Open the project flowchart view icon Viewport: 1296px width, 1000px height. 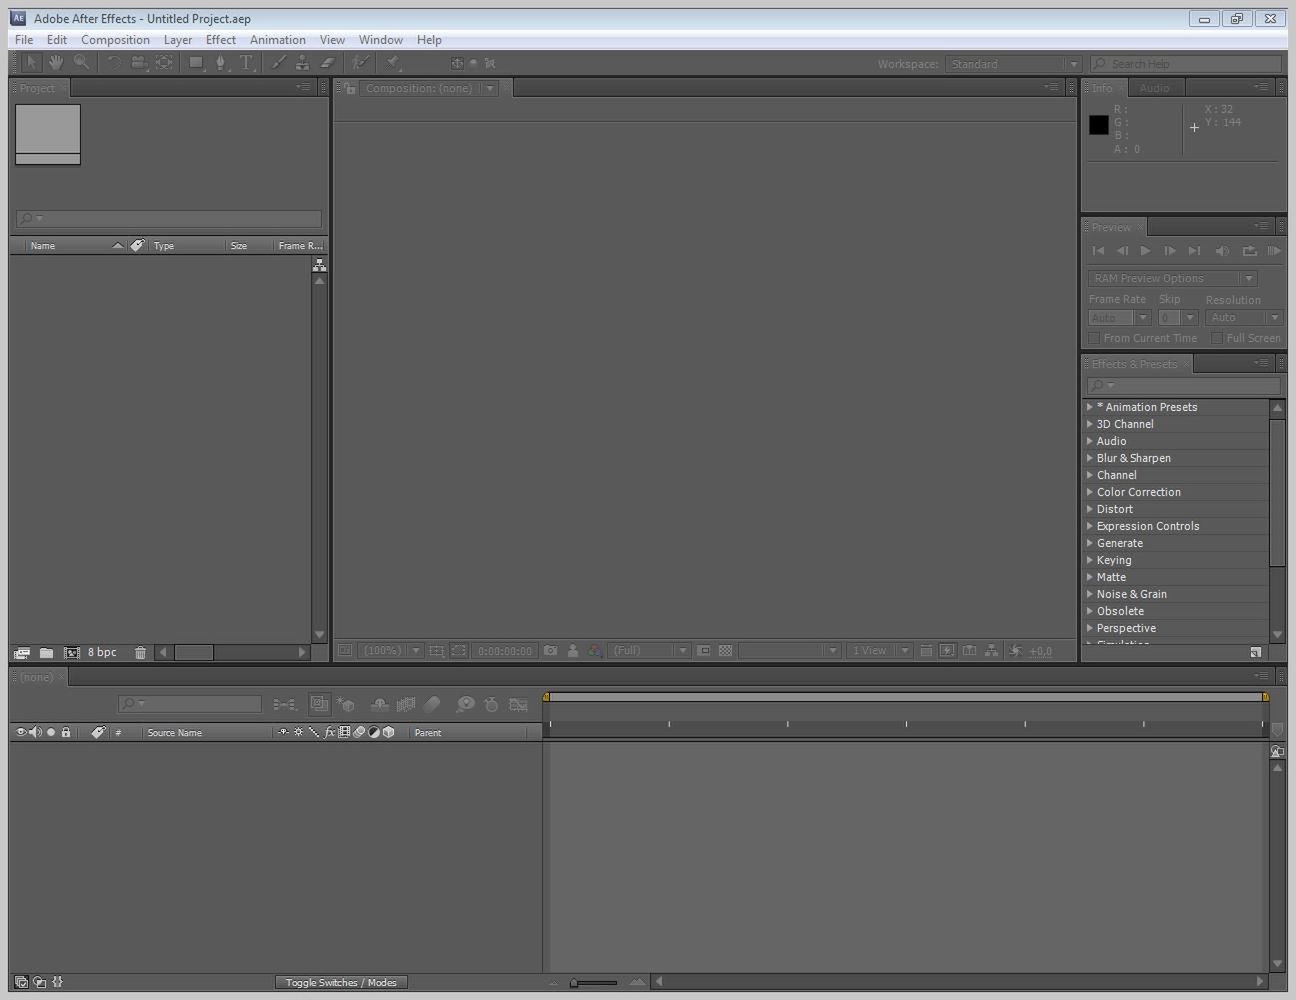[319, 265]
